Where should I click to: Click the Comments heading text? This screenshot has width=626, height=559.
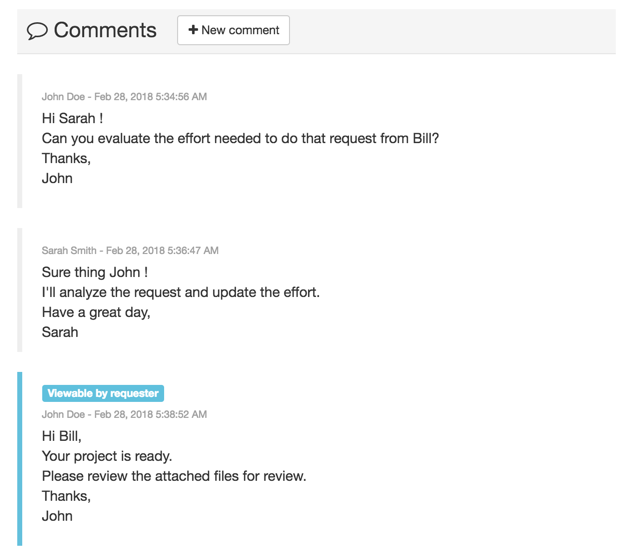tap(105, 30)
